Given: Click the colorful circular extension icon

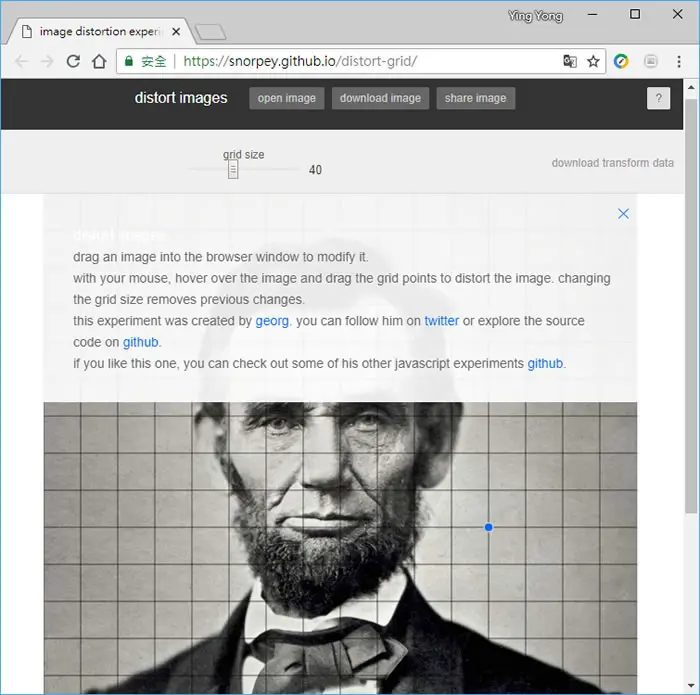Looking at the screenshot, I should (x=621, y=61).
